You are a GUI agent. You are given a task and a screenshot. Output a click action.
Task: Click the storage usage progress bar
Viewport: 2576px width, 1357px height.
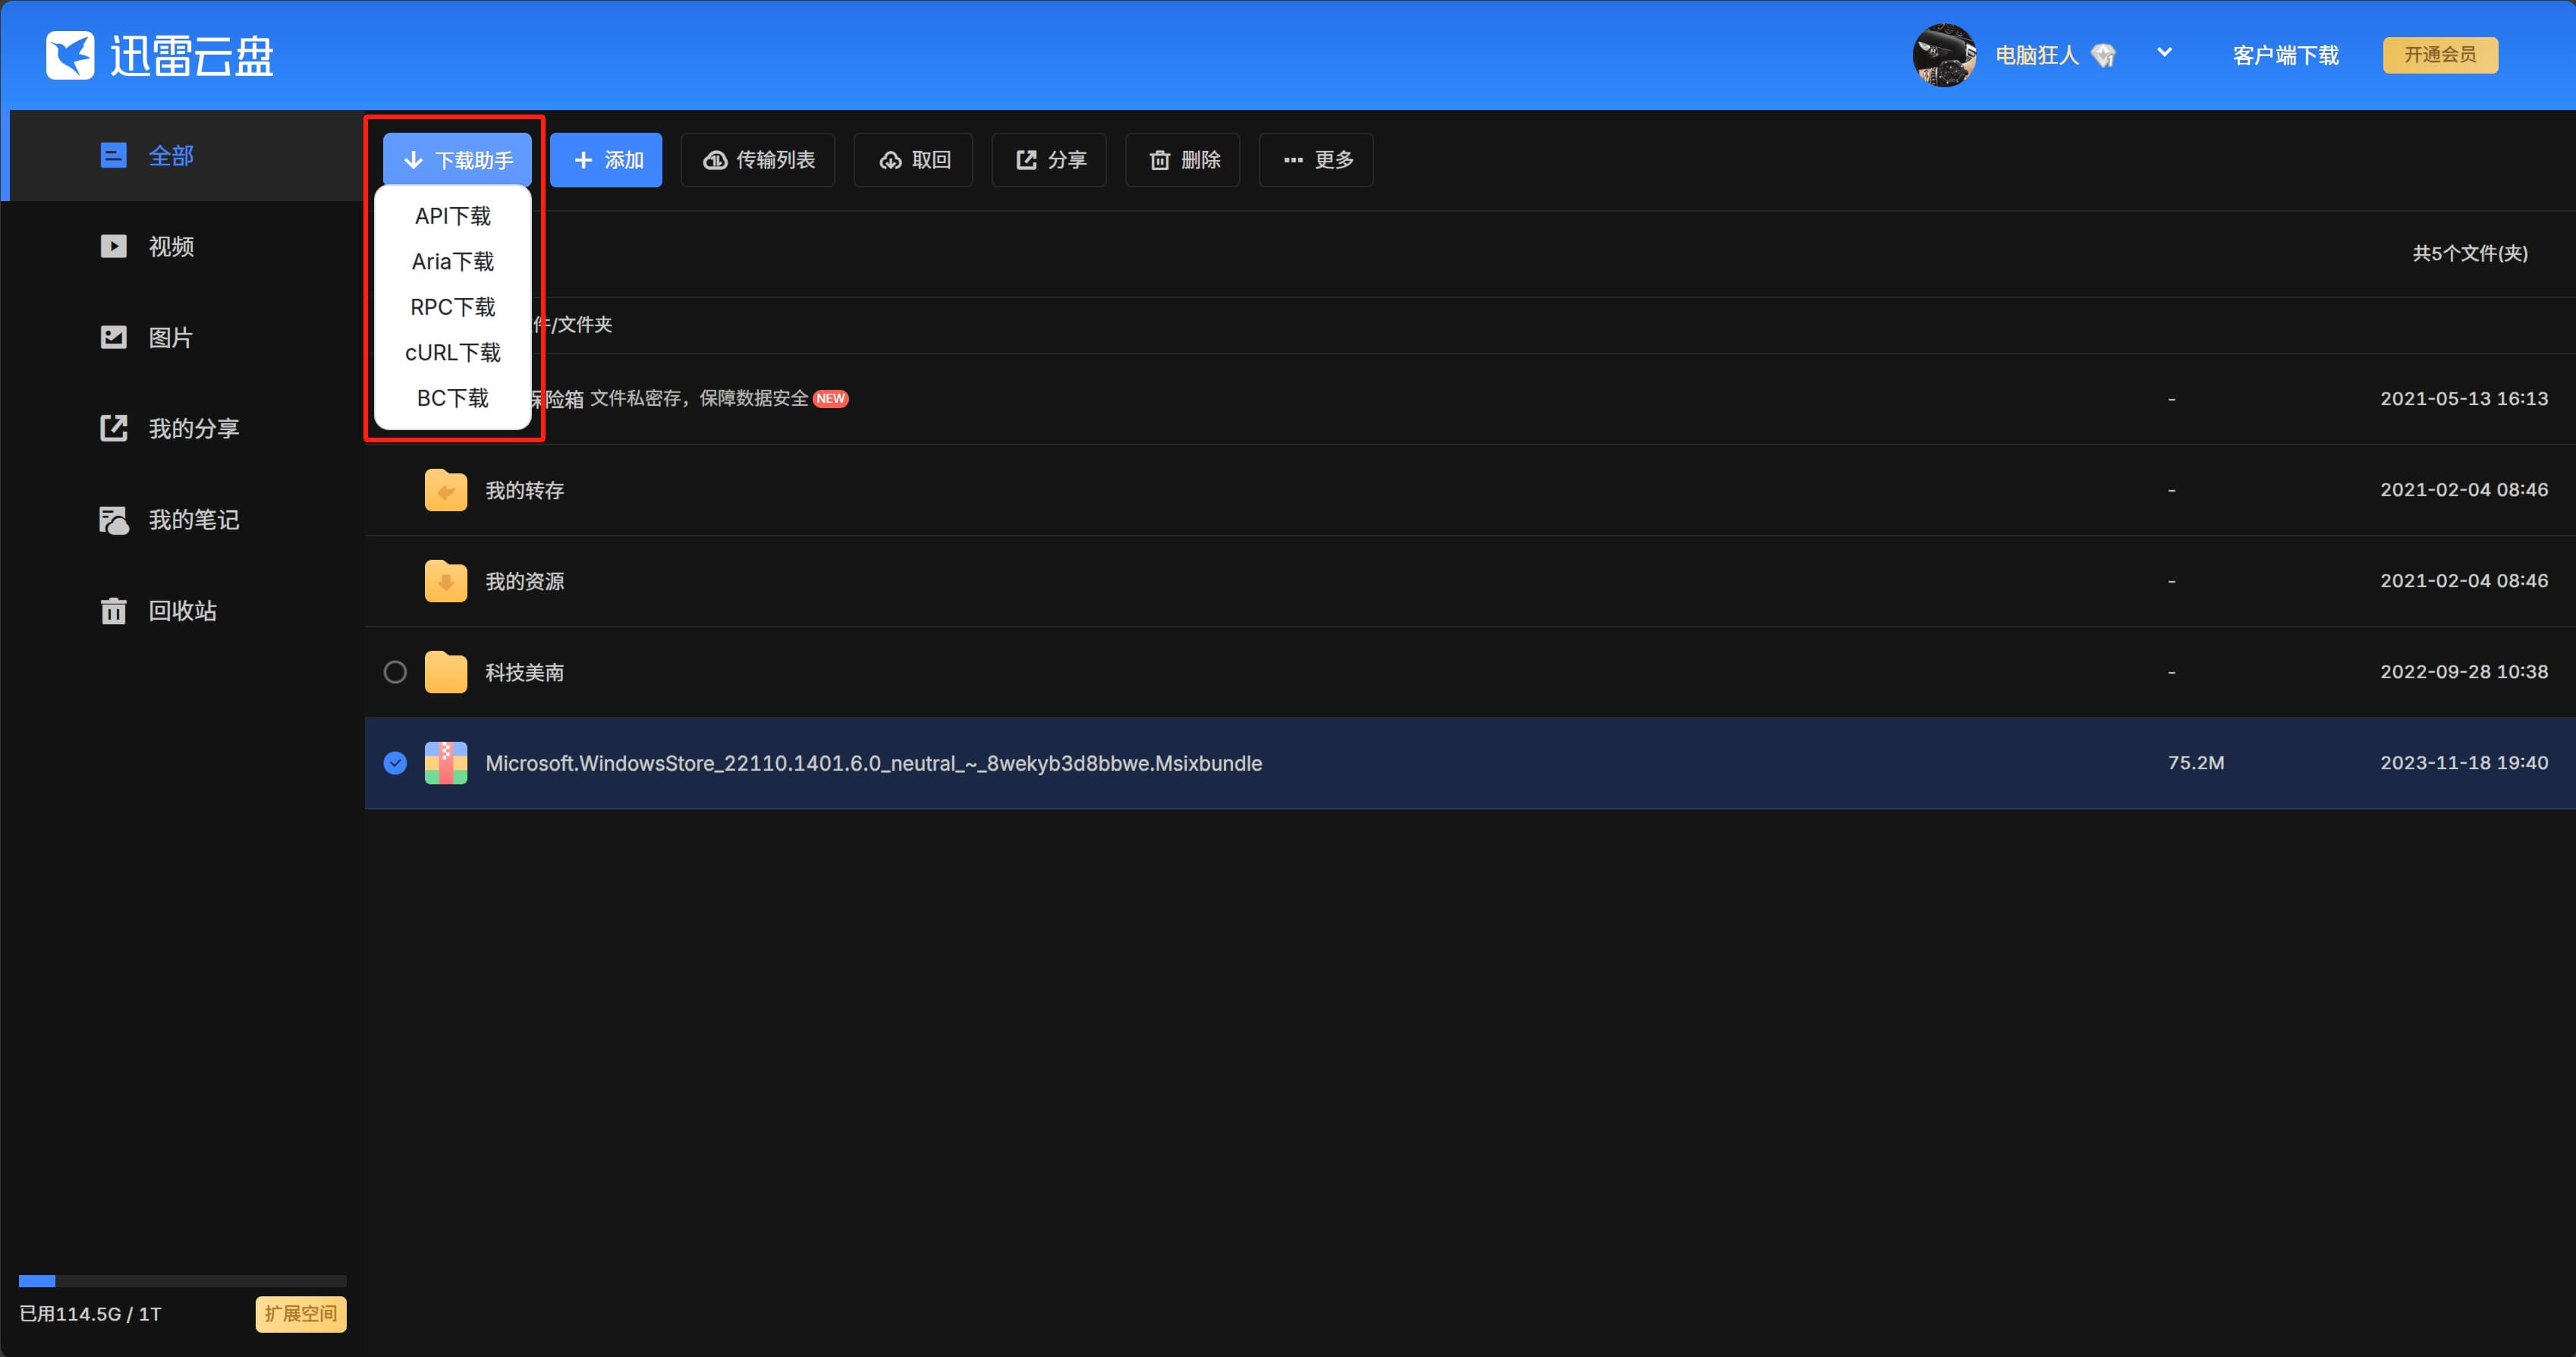(x=182, y=1281)
